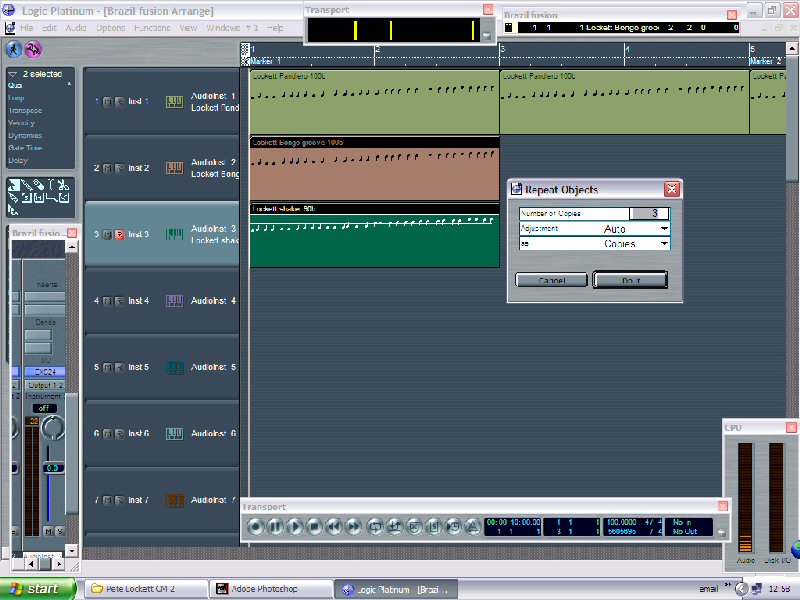800x600 pixels.
Task: Click the keyboard instrument icon on track Inst 4
Action: (174, 301)
